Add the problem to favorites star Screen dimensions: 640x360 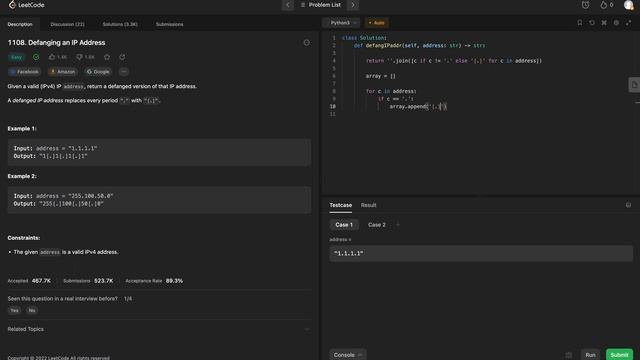(107, 57)
